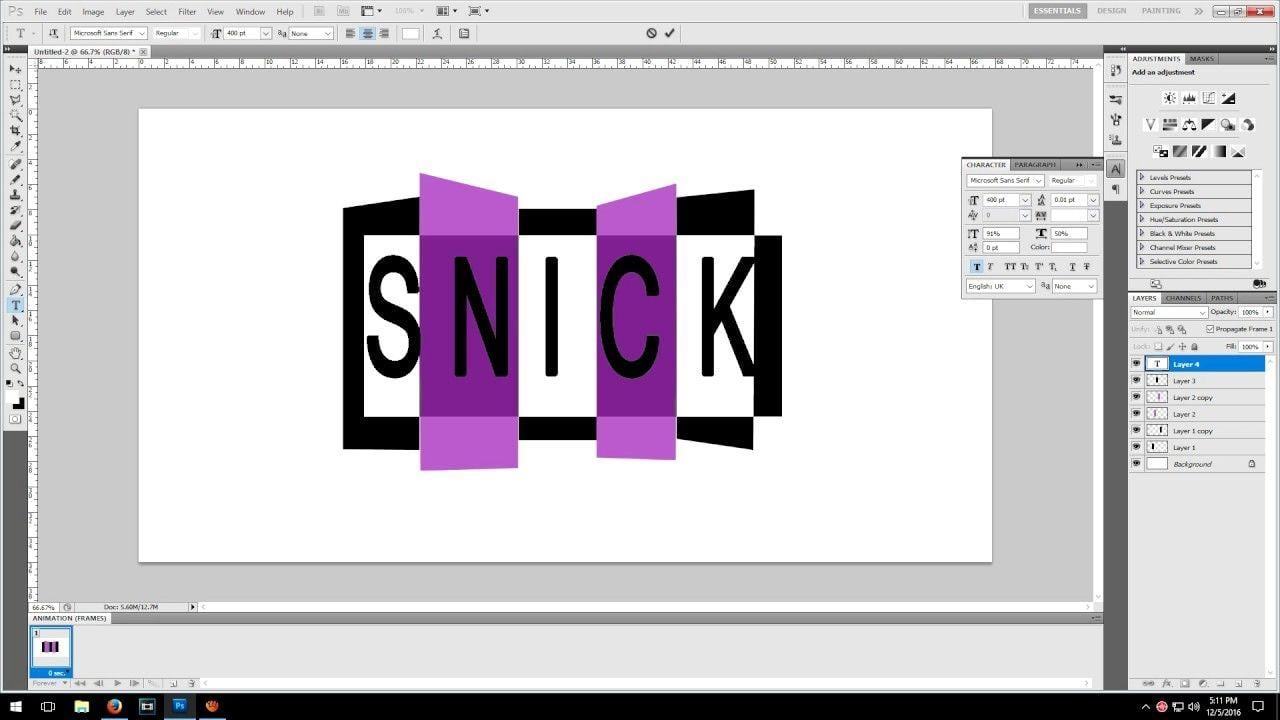This screenshot has height=720, width=1280.
Task: Switch to the Essentials workspace
Action: 1057,11
